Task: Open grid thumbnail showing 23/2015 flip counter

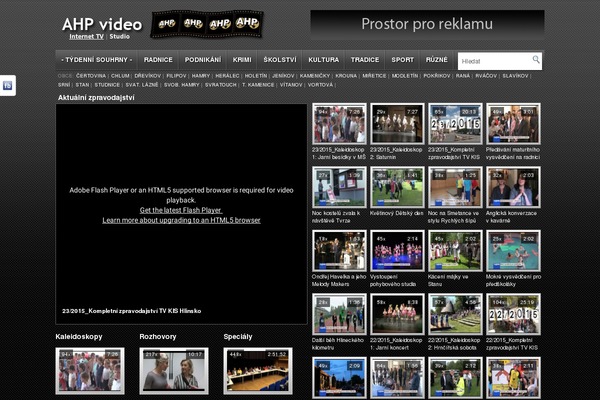Action: [x=455, y=124]
